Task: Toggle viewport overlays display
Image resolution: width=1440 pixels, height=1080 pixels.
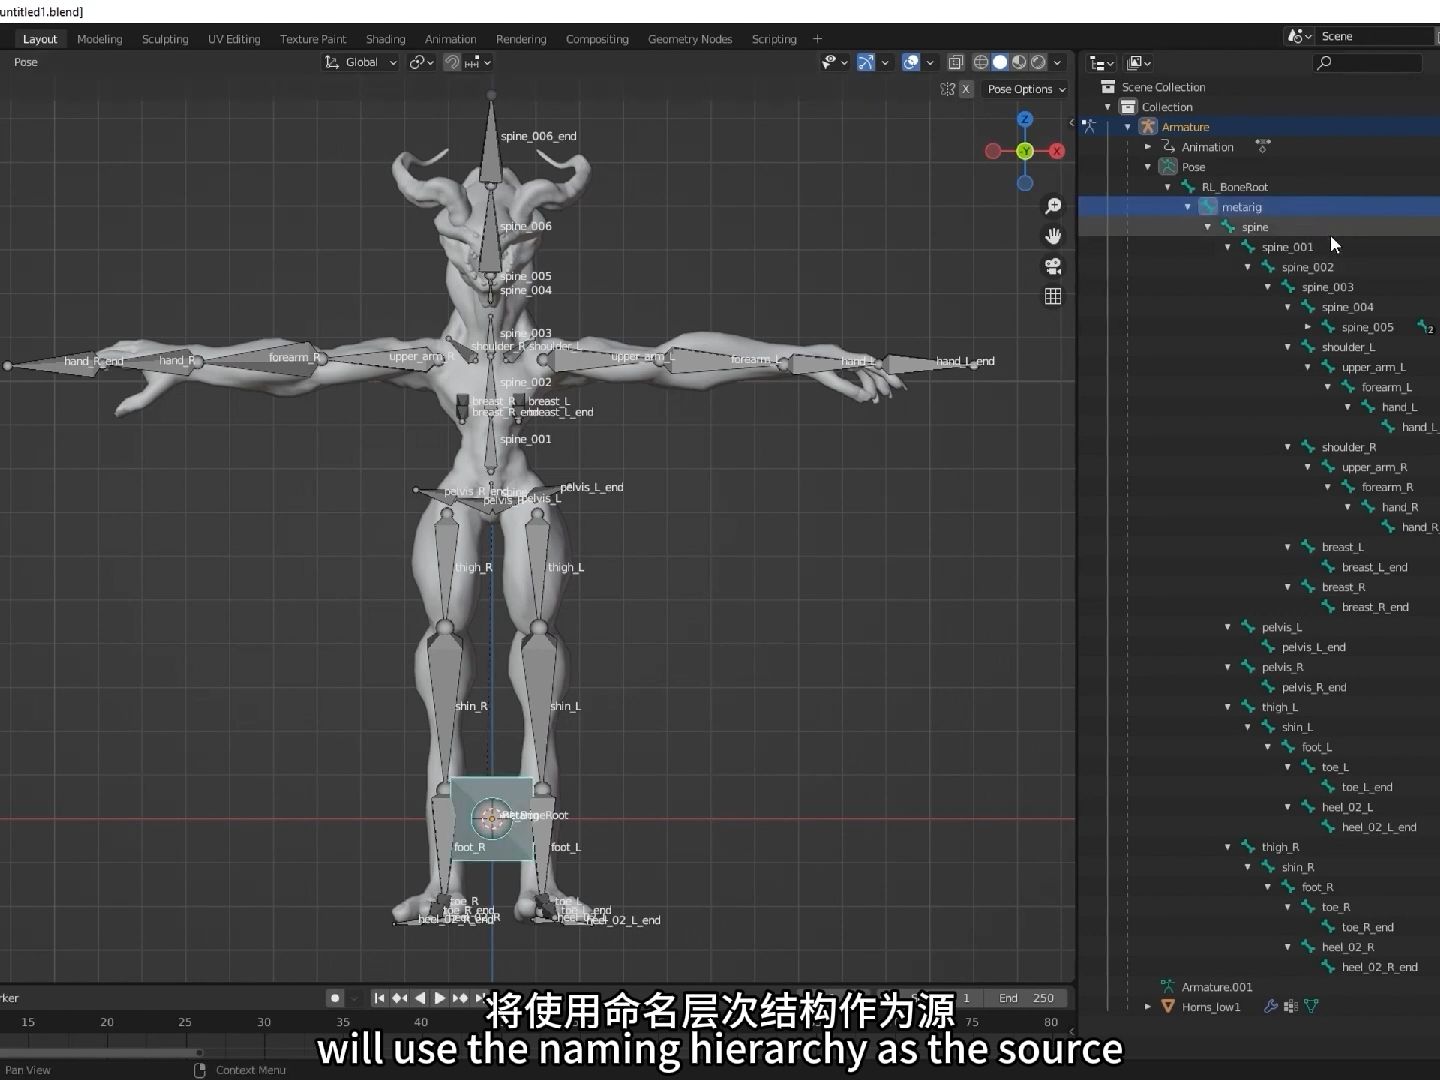Action: (x=911, y=62)
